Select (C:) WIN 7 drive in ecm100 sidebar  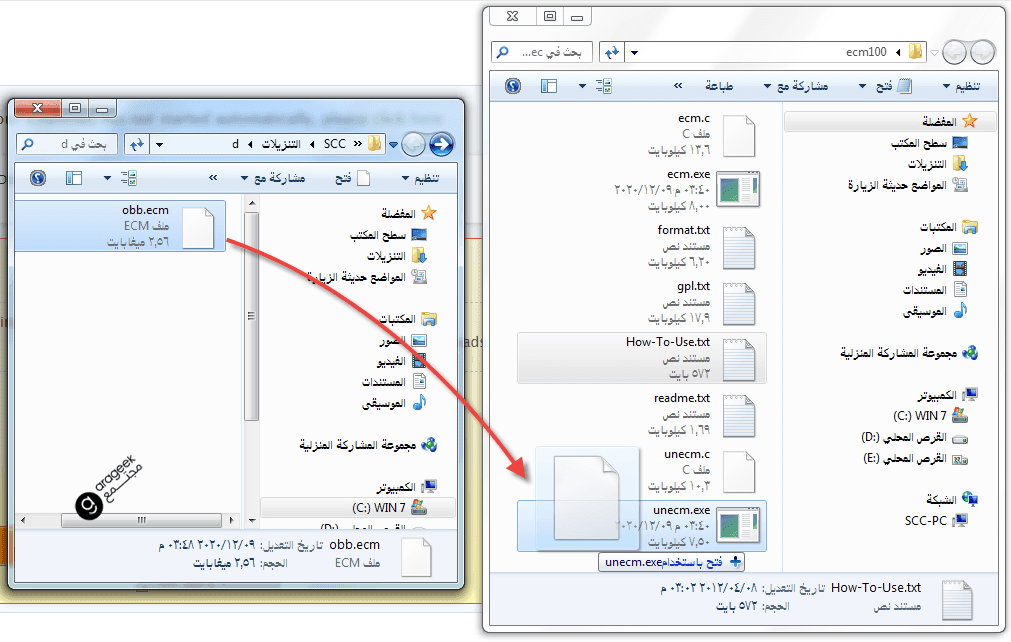coord(920,416)
